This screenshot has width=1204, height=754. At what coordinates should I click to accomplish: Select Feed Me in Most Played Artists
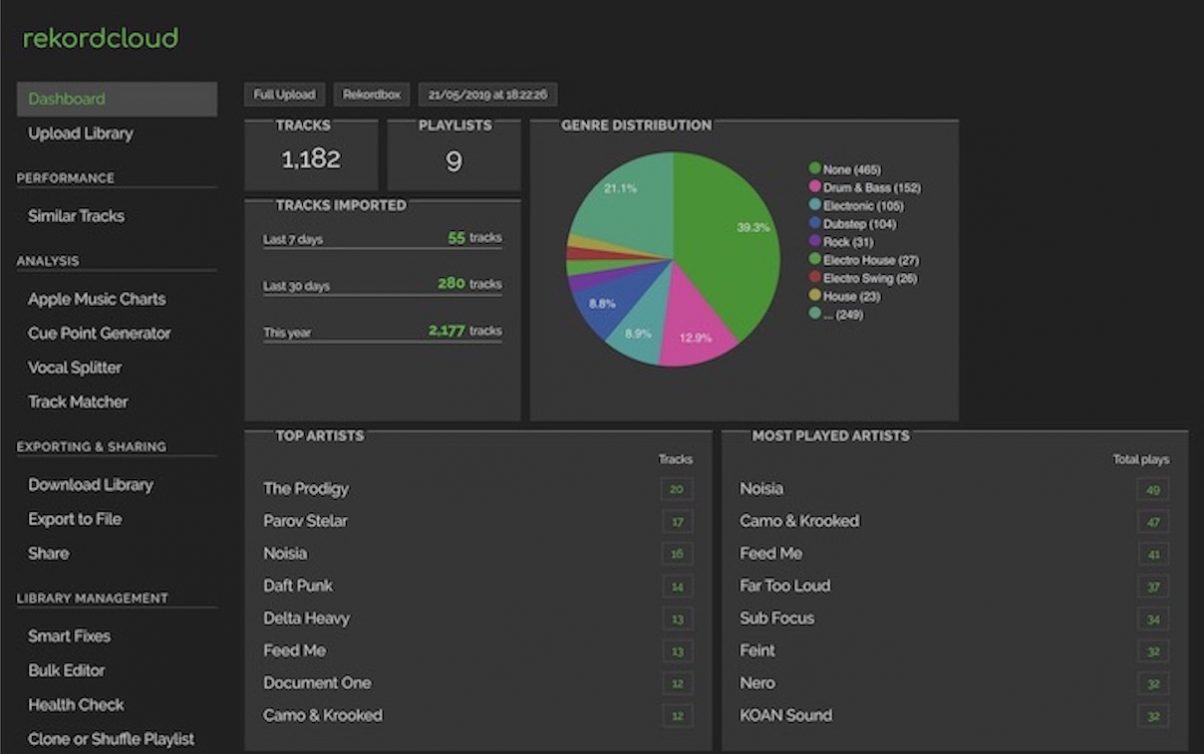(771, 553)
